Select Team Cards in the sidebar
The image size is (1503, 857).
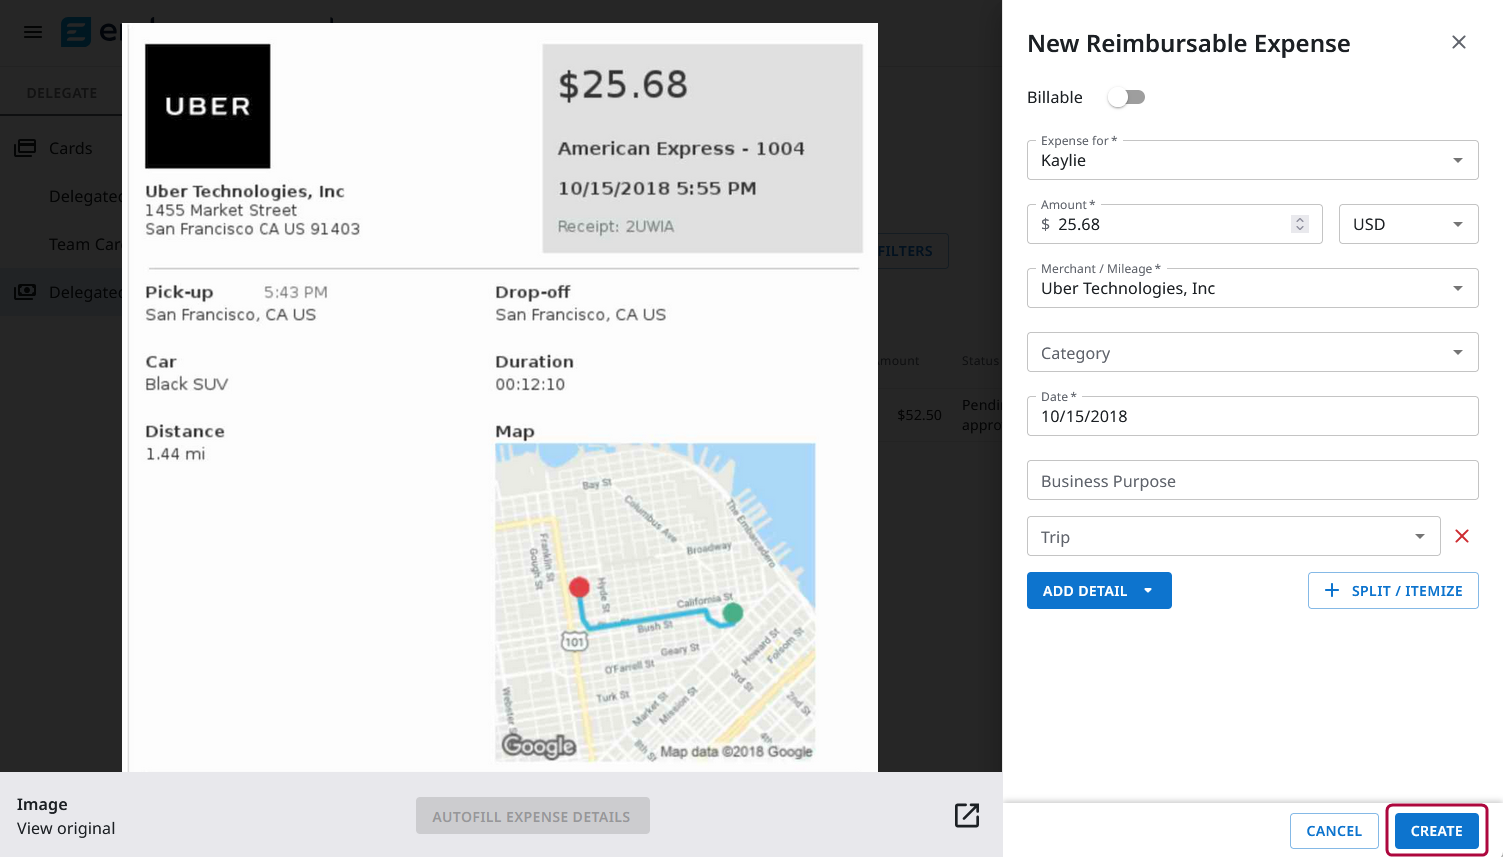85,243
